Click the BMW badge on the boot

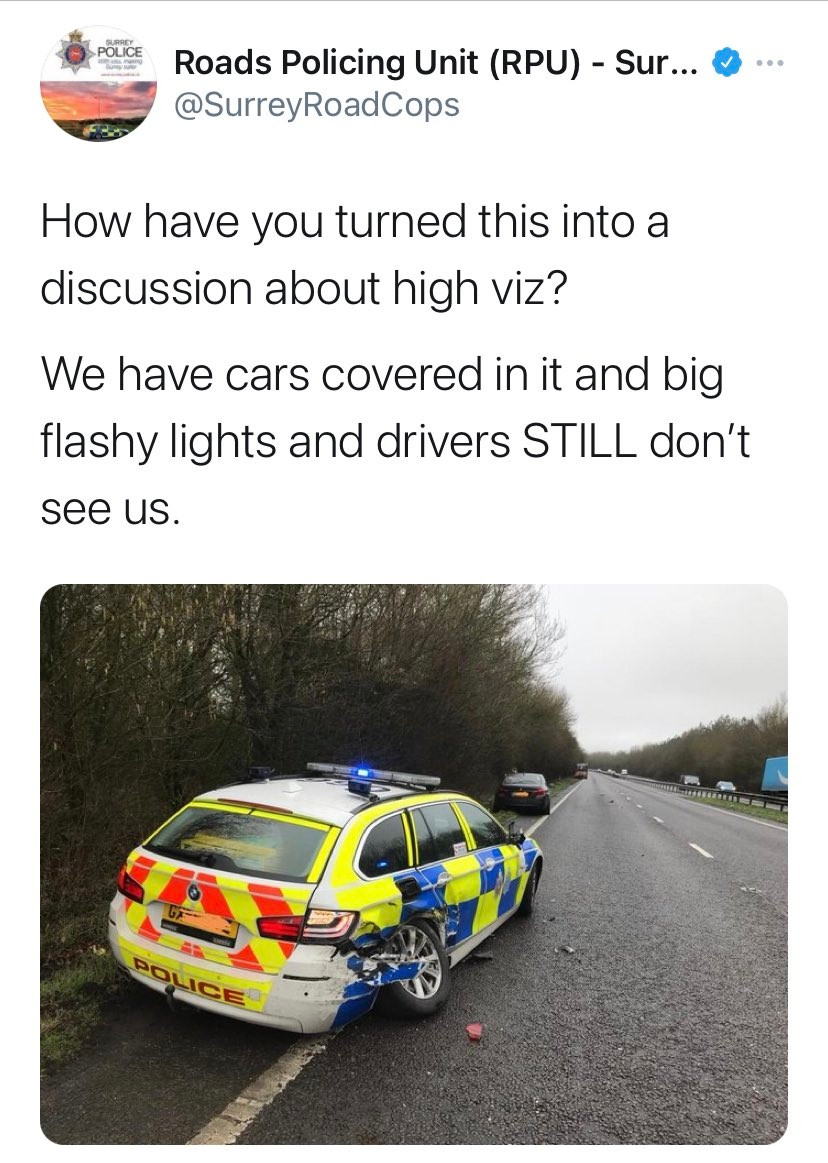194,892
